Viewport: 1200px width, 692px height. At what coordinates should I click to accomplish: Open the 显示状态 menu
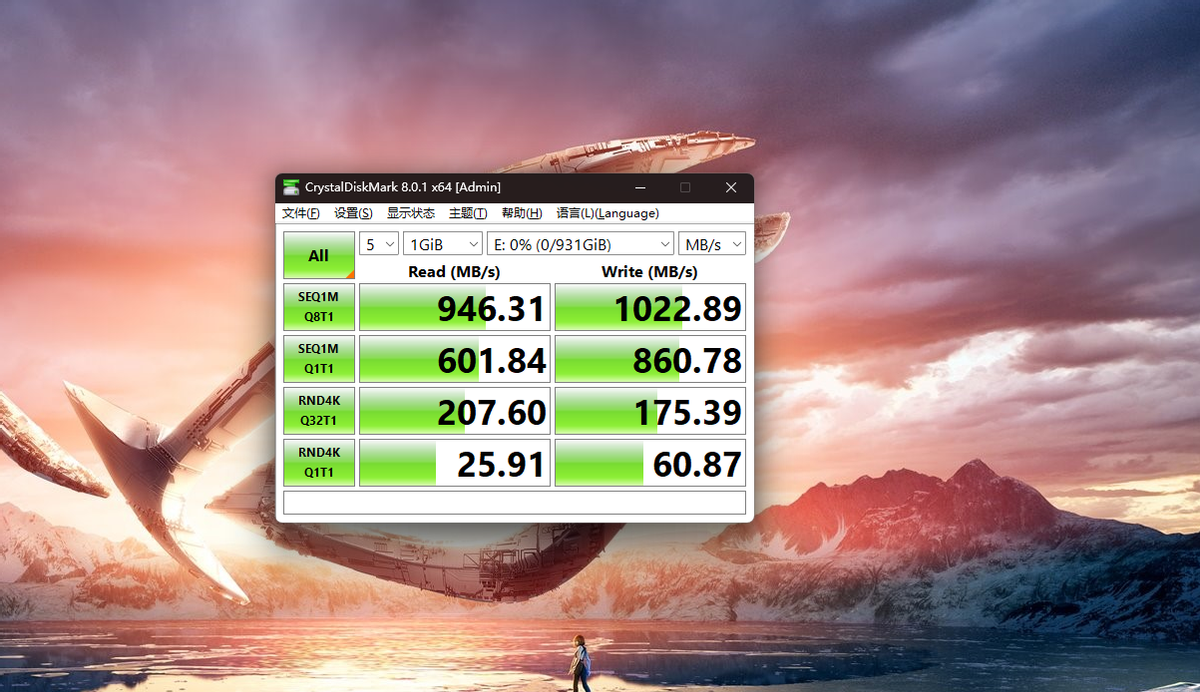411,213
